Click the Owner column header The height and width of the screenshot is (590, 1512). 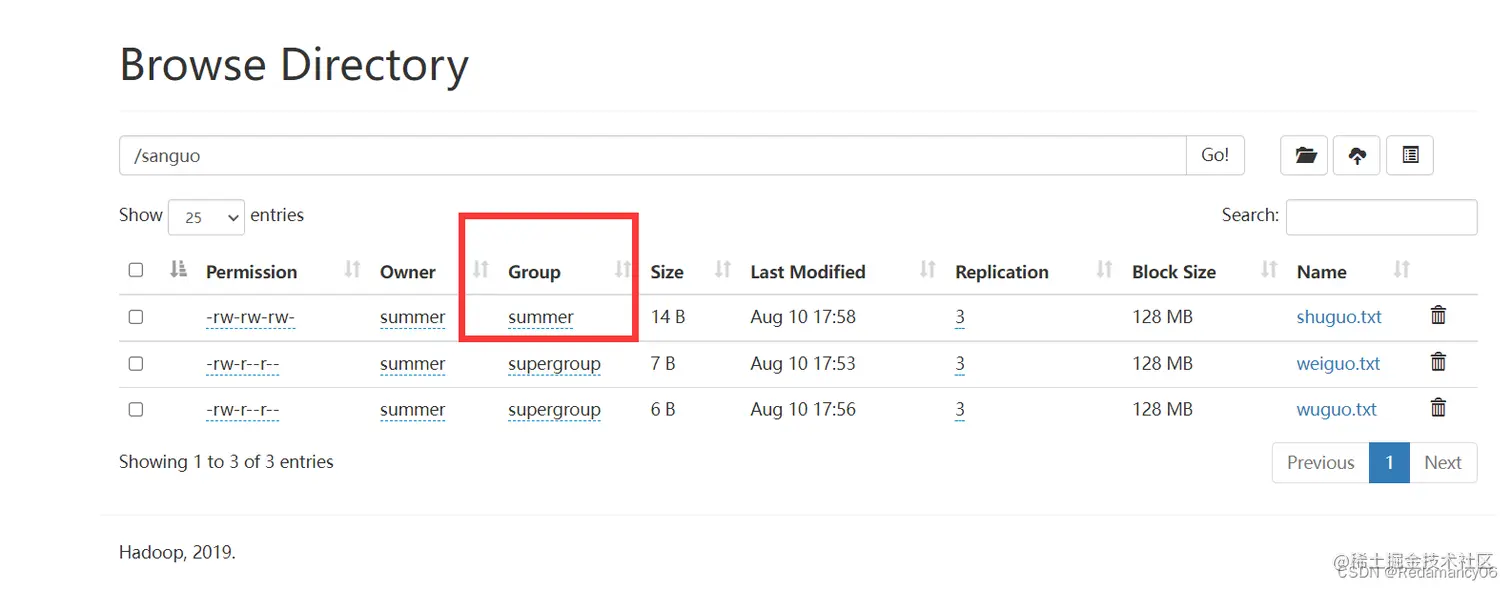click(407, 272)
